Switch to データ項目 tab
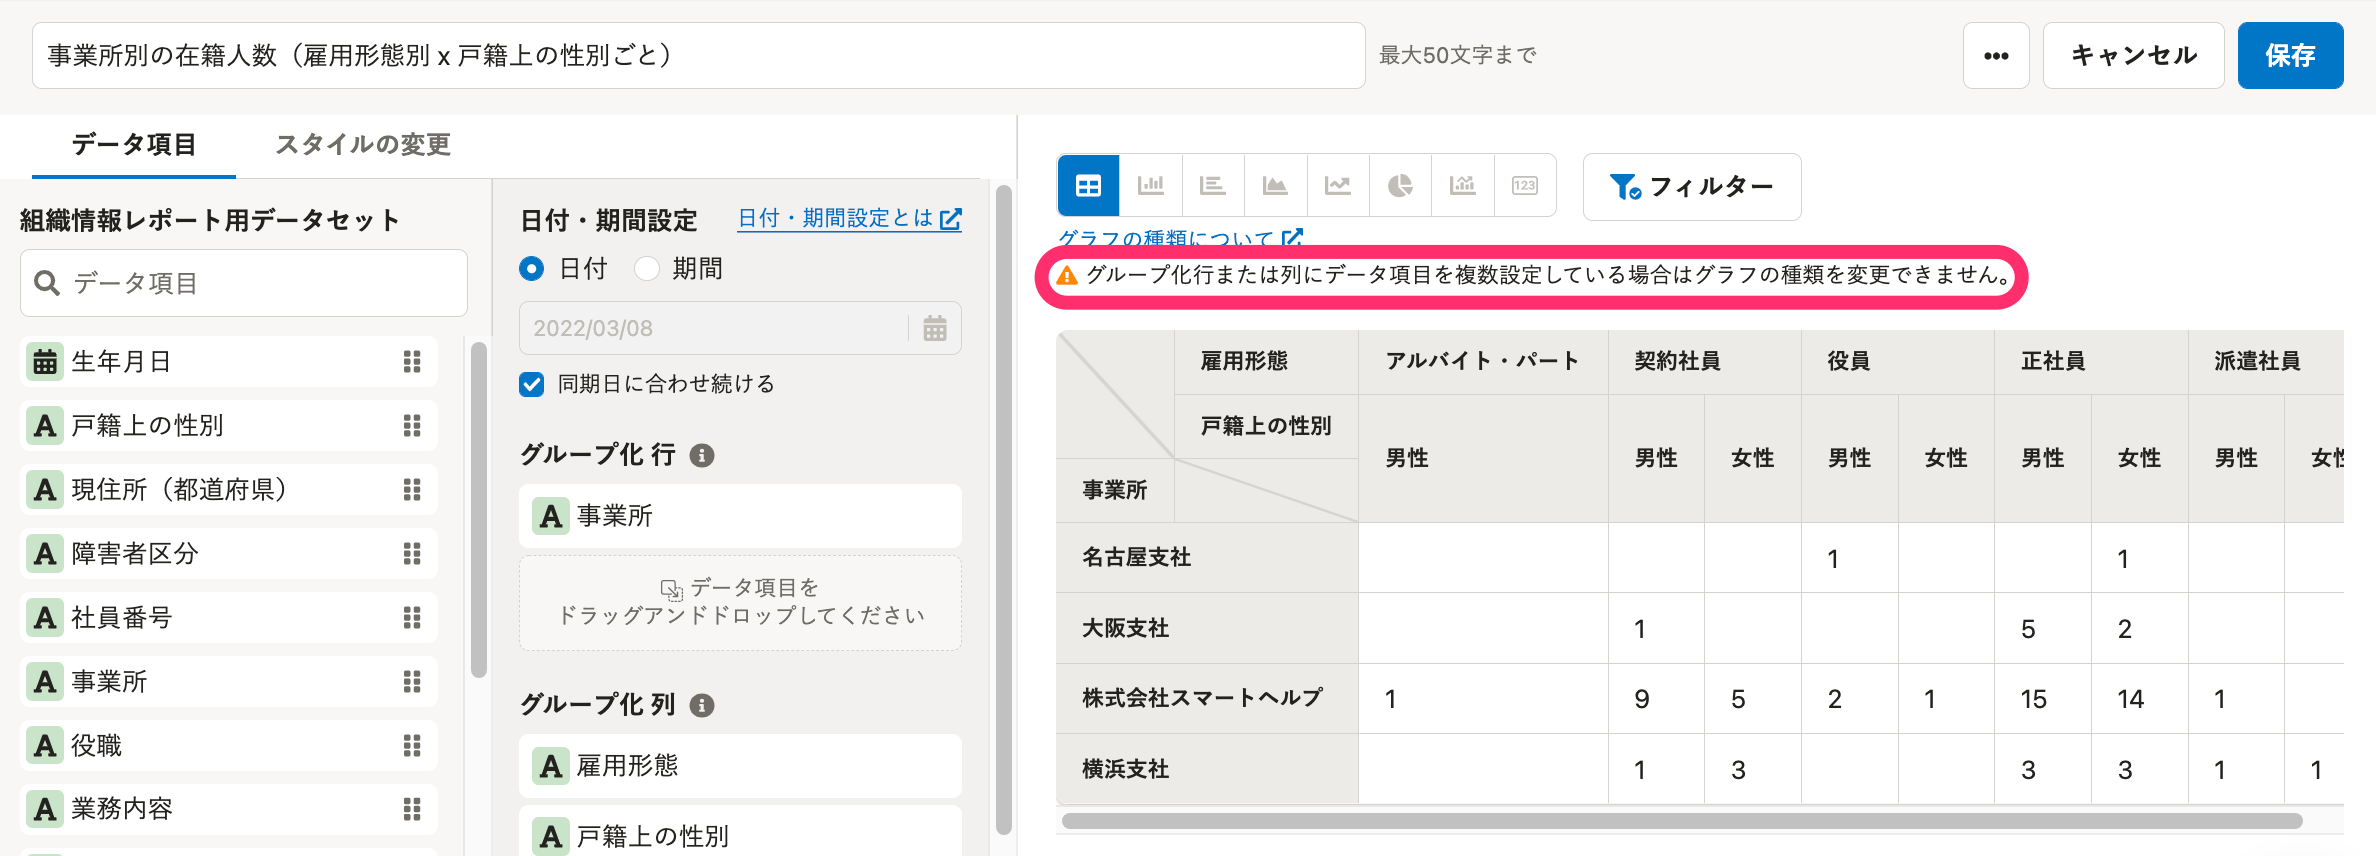The height and width of the screenshot is (856, 2376). click(x=134, y=145)
